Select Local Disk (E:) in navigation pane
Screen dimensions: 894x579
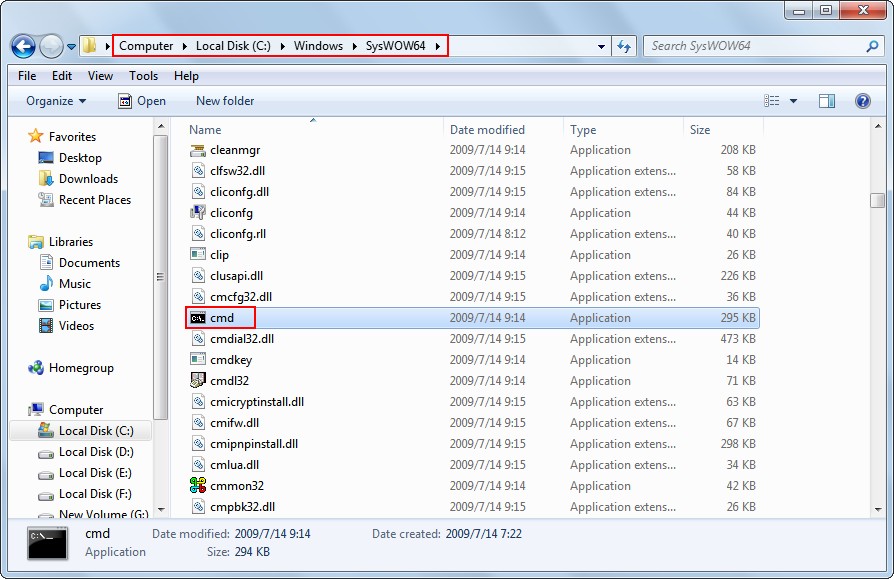coord(95,473)
